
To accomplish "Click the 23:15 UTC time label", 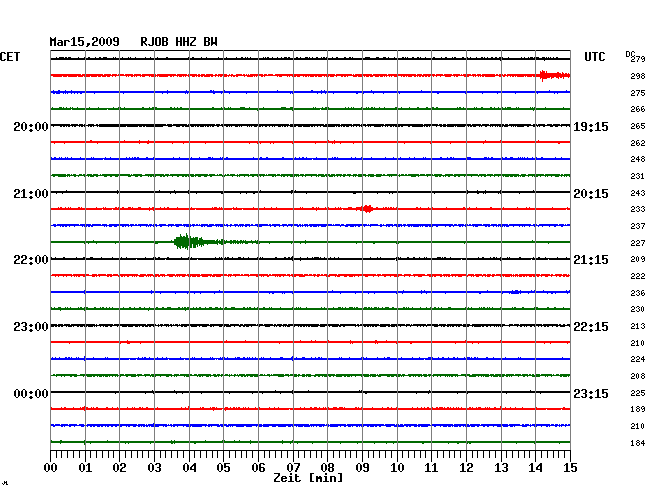I will point(591,393).
